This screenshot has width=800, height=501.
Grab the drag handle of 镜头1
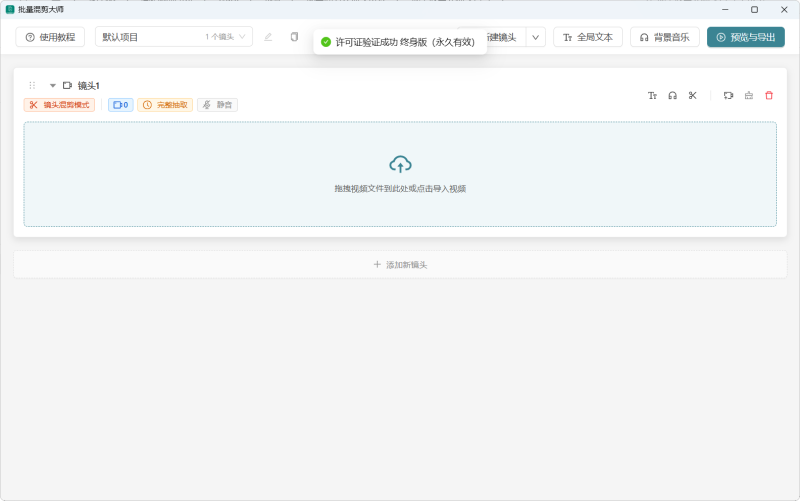tap(32, 85)
